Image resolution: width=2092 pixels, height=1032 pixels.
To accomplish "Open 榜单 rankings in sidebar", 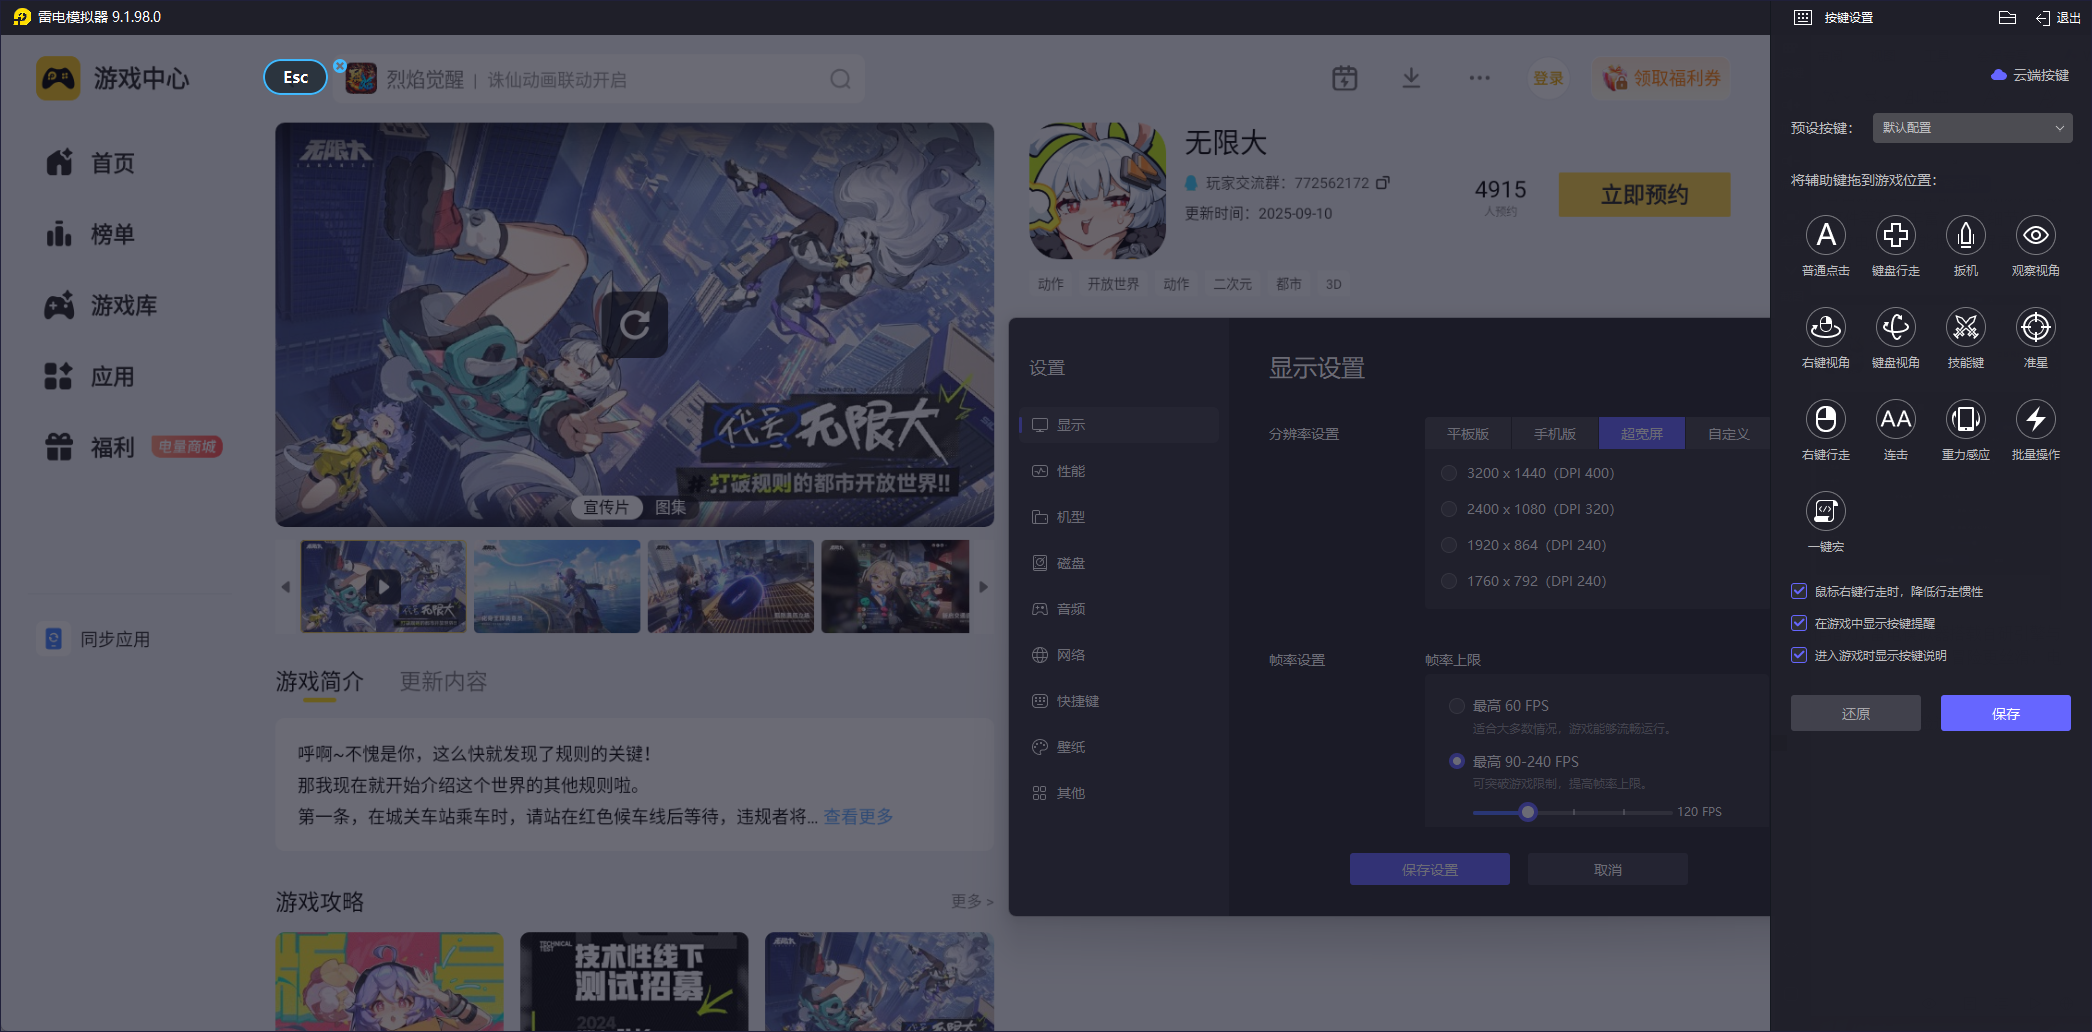I will 90,234.
